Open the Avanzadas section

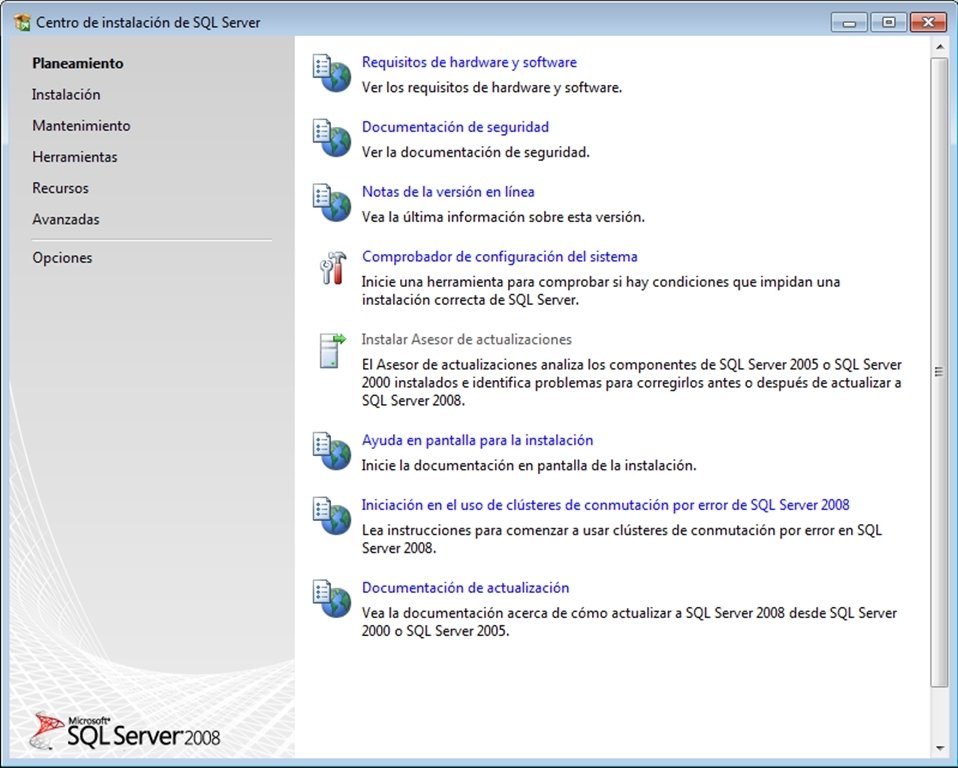point(65,219)
